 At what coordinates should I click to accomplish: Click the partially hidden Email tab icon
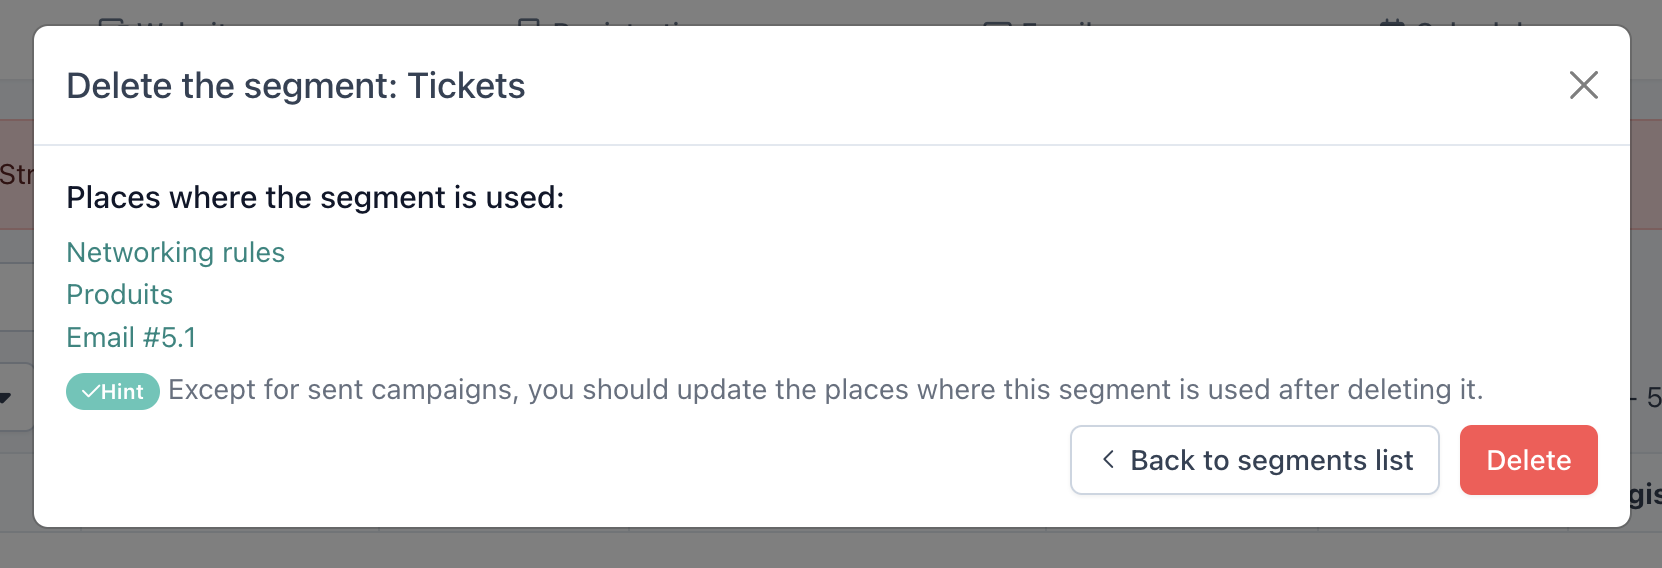click(x=997, y=22)
